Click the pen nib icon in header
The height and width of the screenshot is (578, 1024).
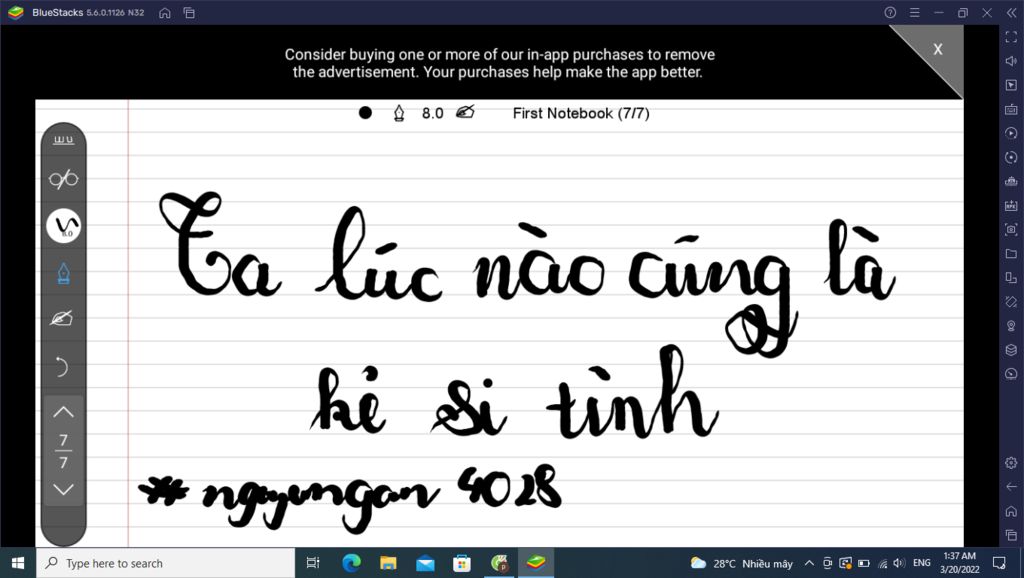point(399,113)
